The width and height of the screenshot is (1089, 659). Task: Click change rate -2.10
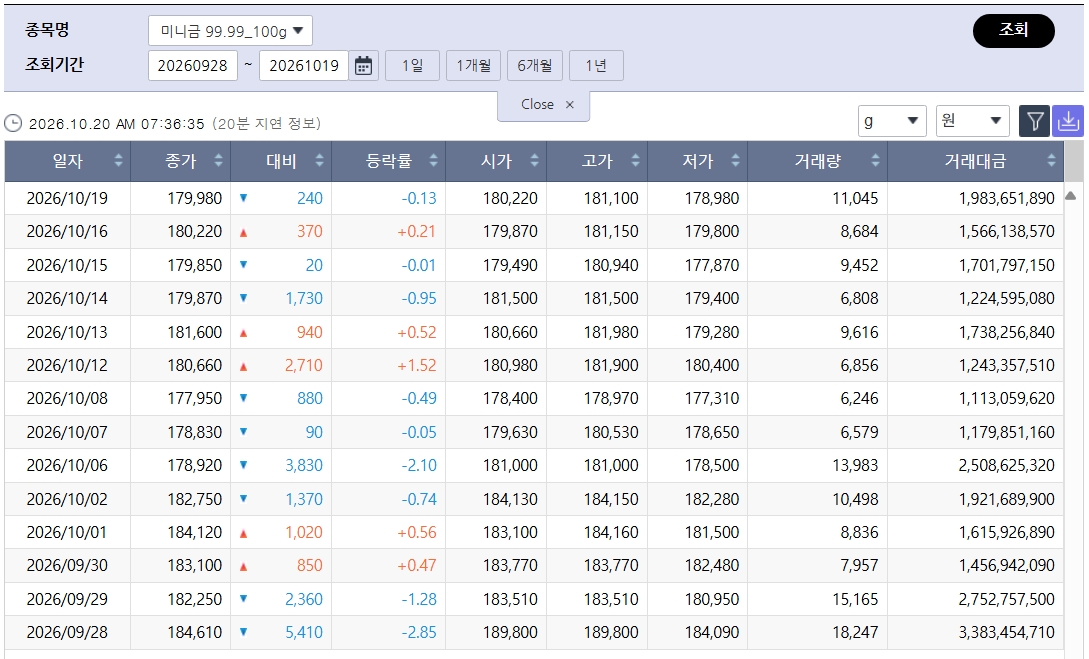[419, 465]
